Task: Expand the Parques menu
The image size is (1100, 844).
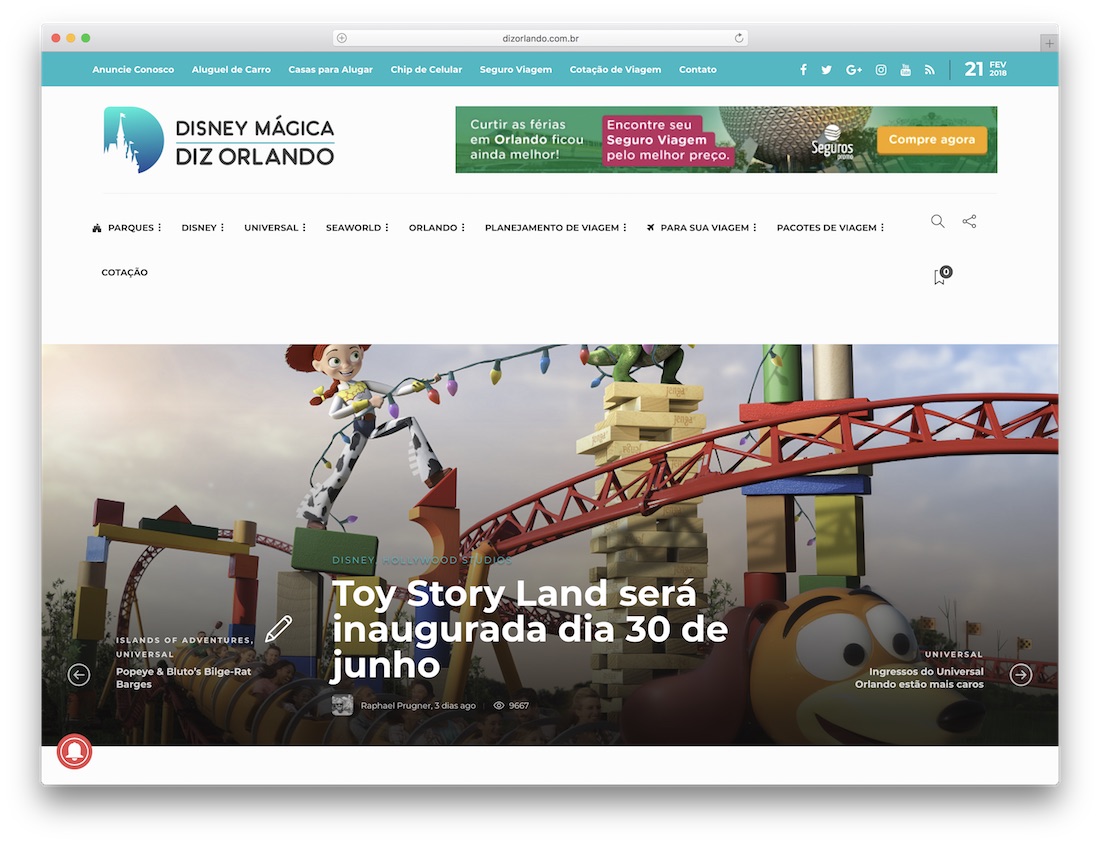Action: coord(127,227)
